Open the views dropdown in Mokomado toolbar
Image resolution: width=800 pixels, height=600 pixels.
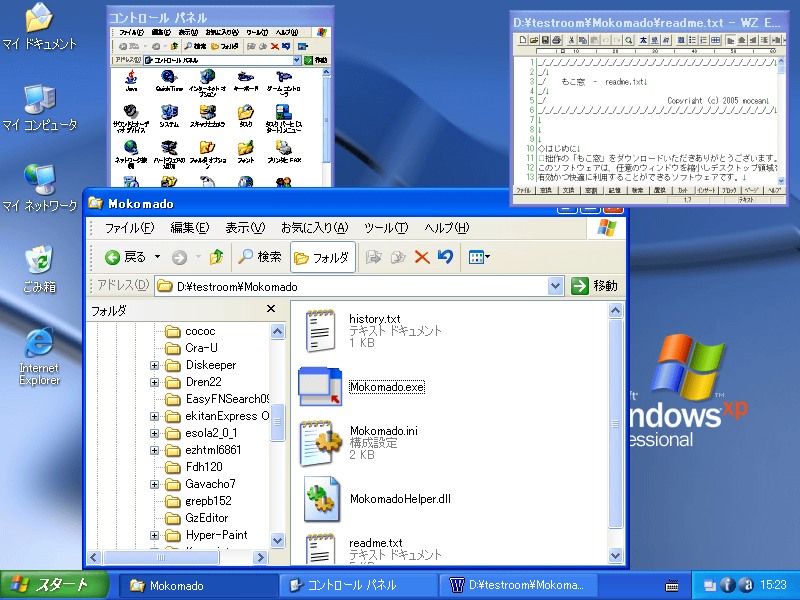(x=479, y=257)
